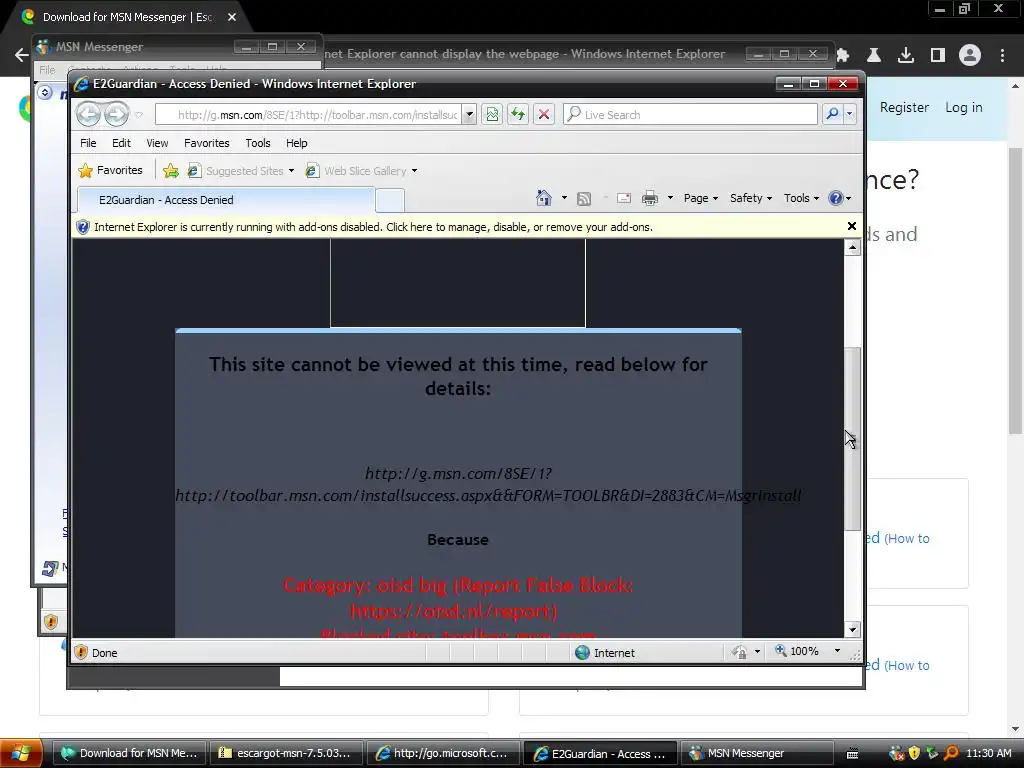Click the IE Forward navigation button
1024x768 pixels.
click(117, 114)
